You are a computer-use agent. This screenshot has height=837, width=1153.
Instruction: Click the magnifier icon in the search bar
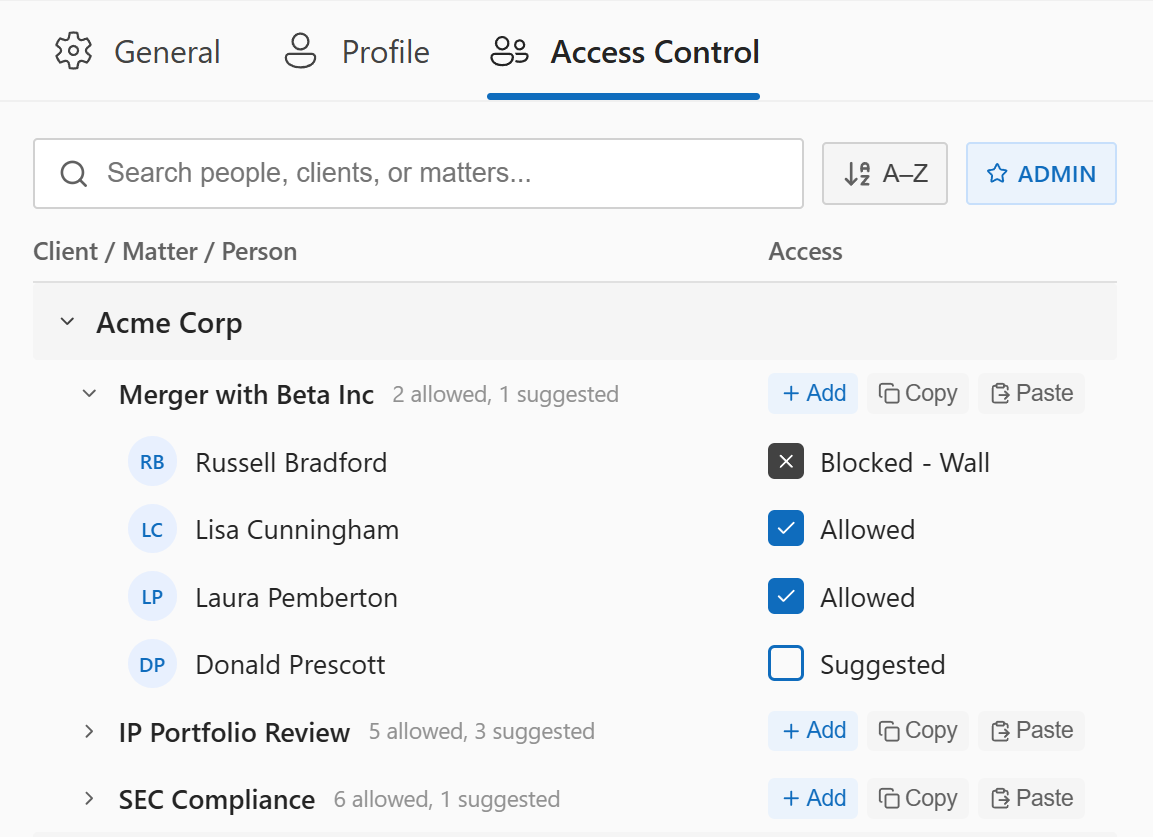(74, 173)
